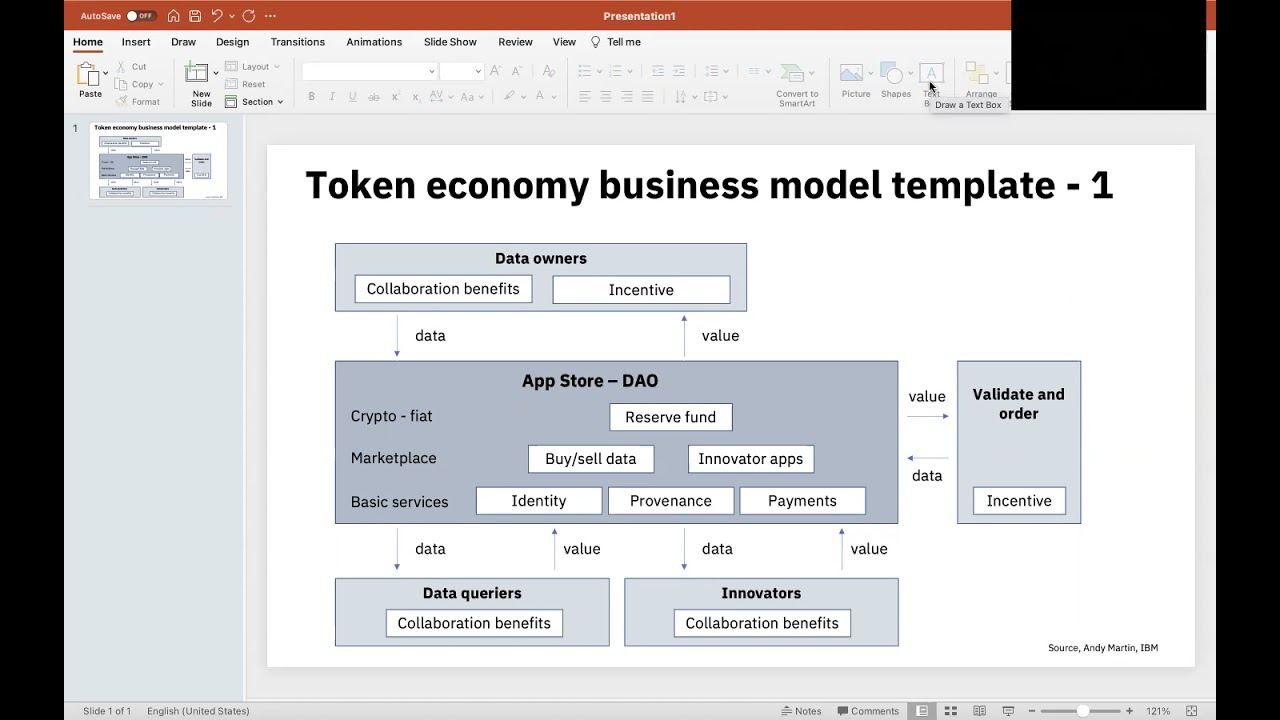
Task: Click the Cut button
Action: click(x=132, y=66)
